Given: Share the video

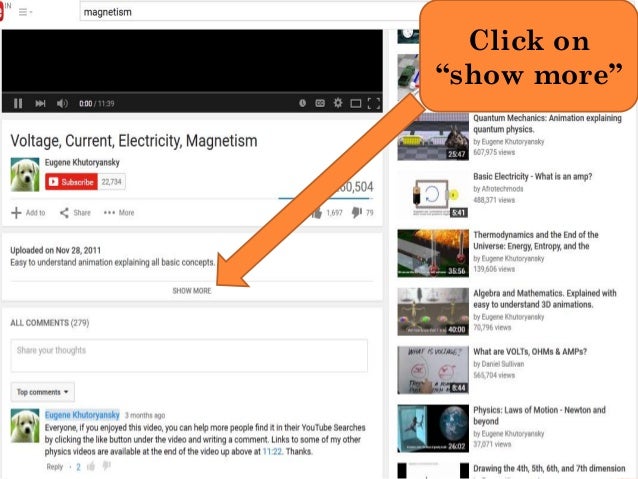Looking at the screenshot, I should point(75,212).
